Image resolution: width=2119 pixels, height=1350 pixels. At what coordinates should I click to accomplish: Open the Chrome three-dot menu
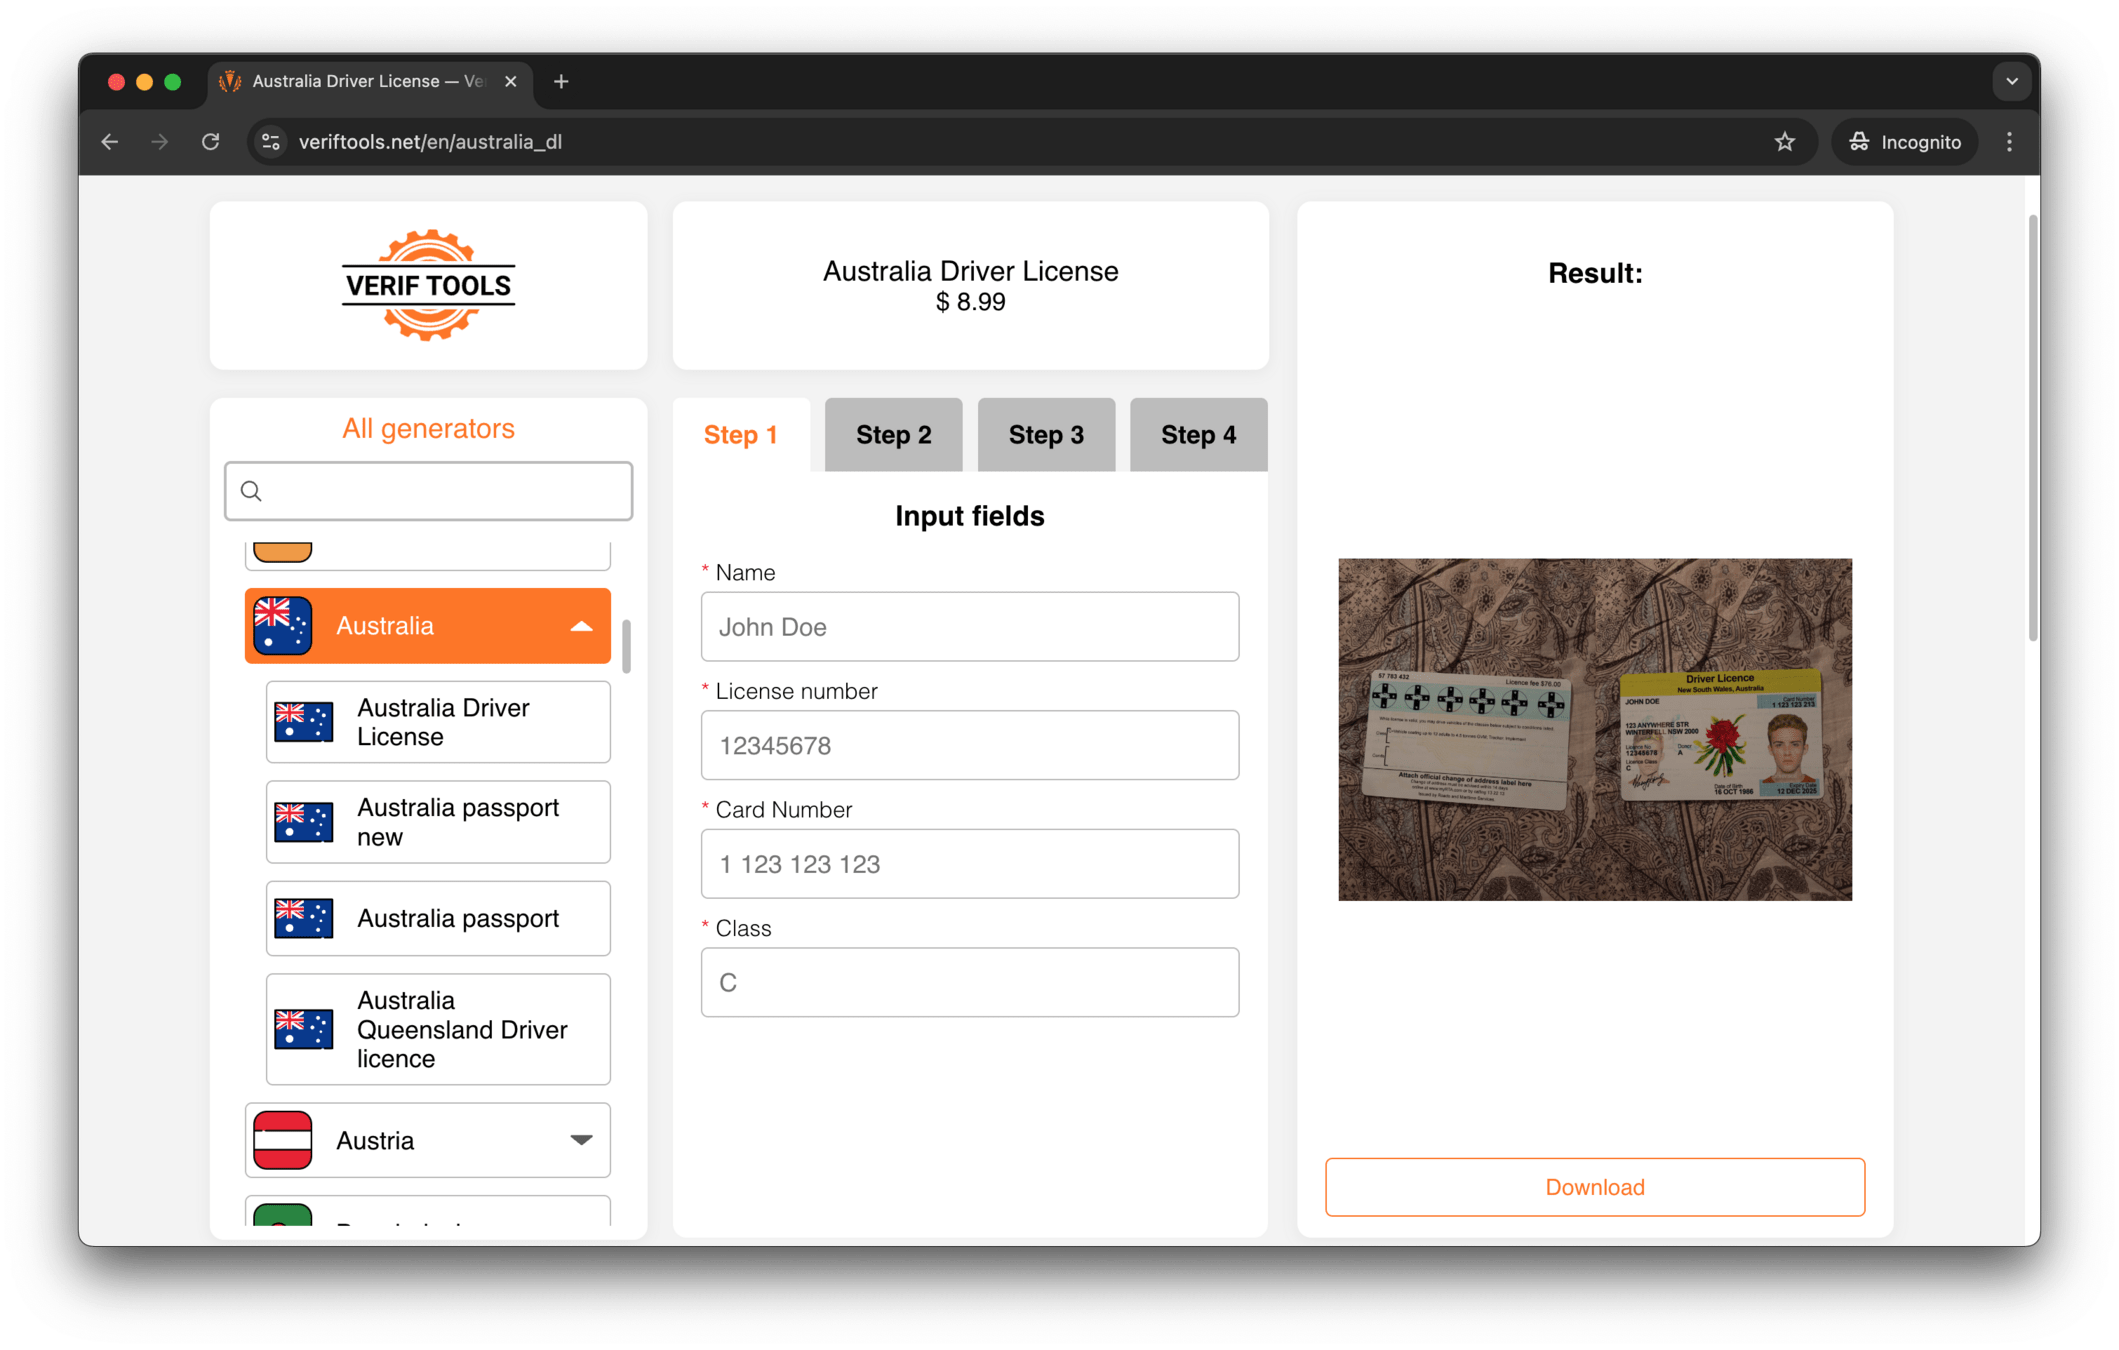point(2009,142)
